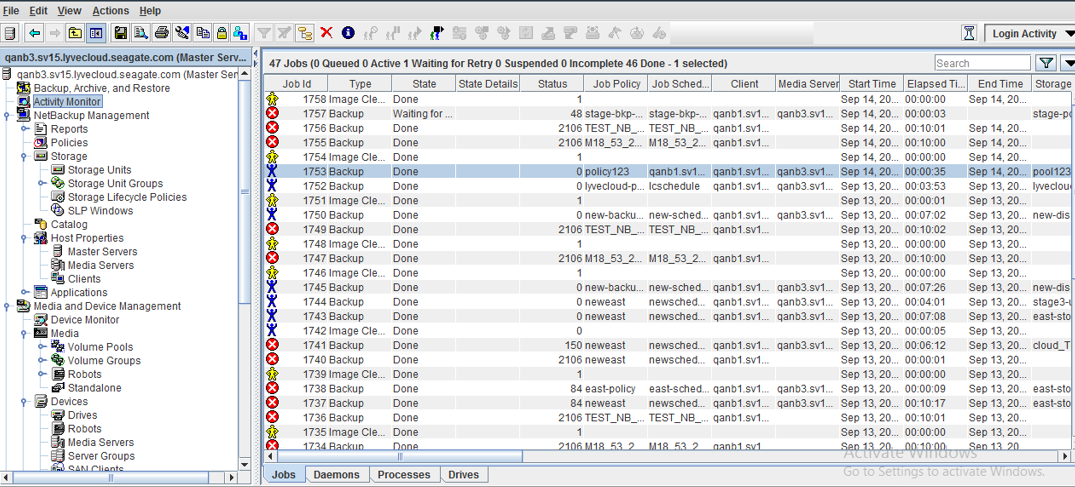Click the back arrow toolbar icon
1075x487 pixels.
click(x=35, y=33)
